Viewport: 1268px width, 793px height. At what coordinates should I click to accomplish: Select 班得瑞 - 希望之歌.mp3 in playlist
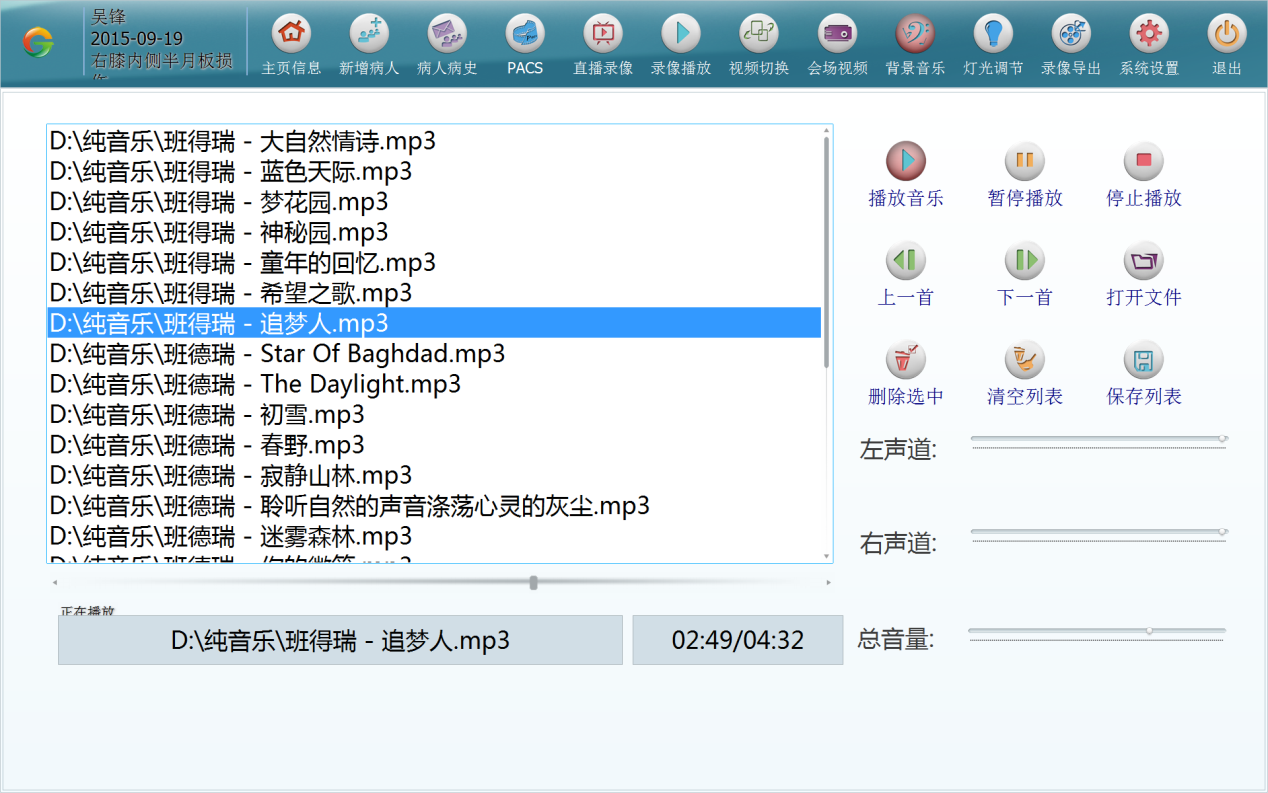[x=434, y=293]
